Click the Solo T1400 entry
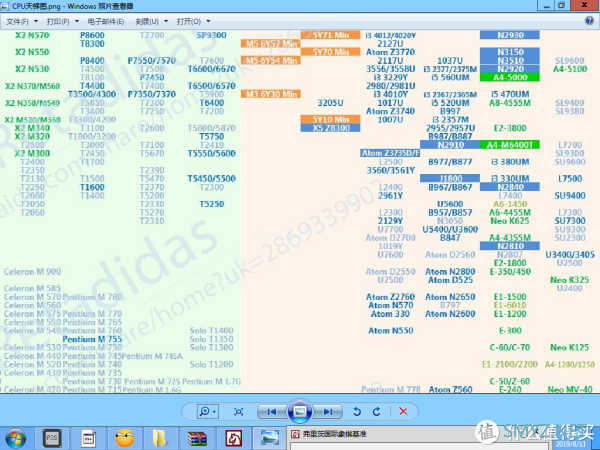600x450 pixels. (x=212, y=331)
